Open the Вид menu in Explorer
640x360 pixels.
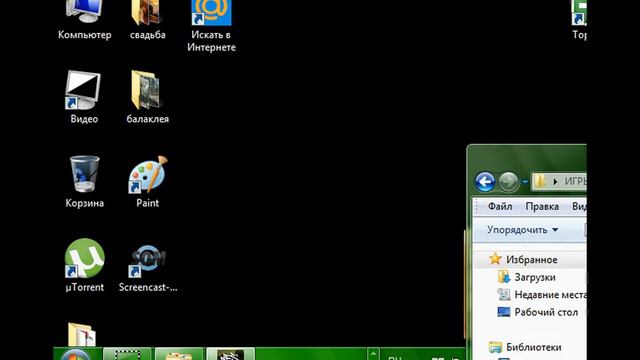coord(579,207)
